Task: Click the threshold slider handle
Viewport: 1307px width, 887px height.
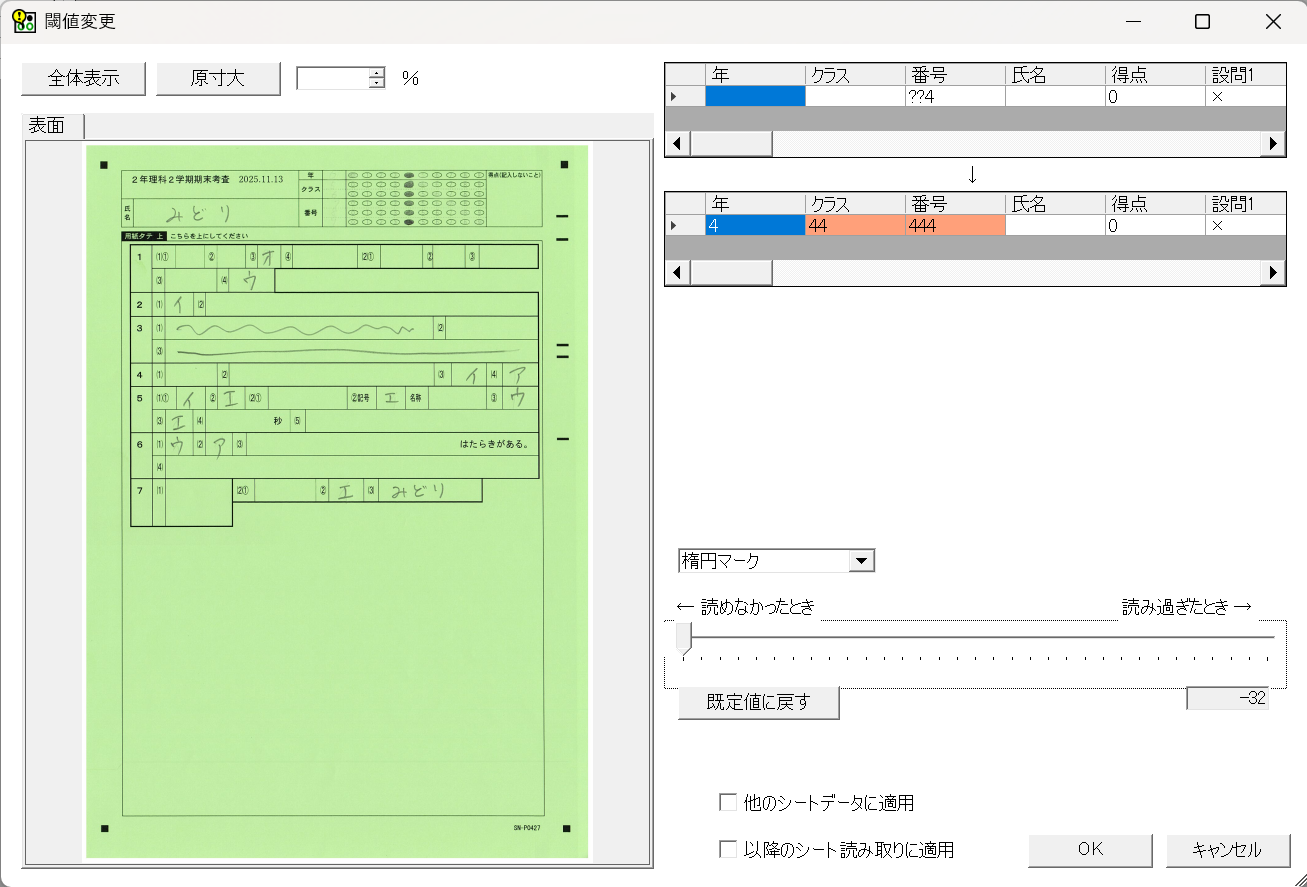Action: [684, 638]
